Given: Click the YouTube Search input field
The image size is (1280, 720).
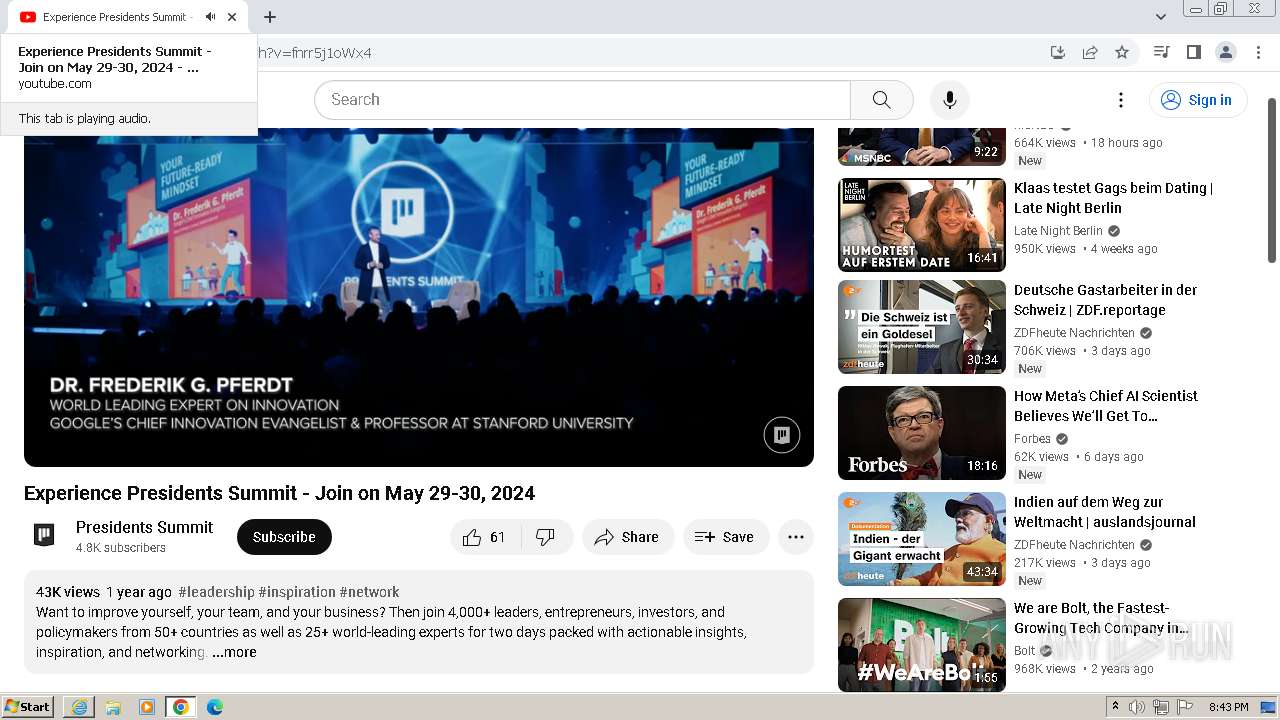Looking at the screenshot, I should pyautogui.click(x=582, y=100).
